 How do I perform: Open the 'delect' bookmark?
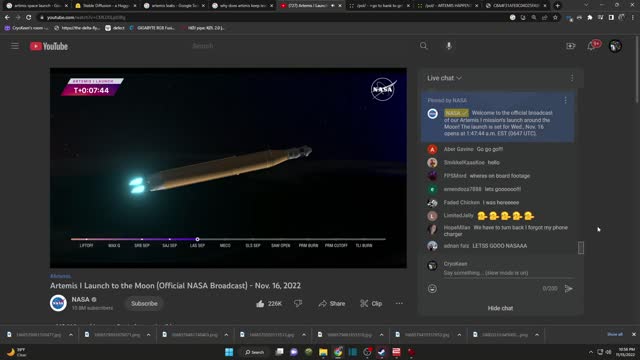[x=115, y=28]
